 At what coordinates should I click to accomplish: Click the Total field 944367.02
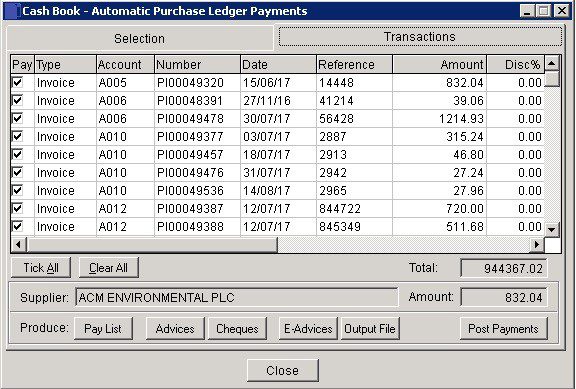coord(504,269)
